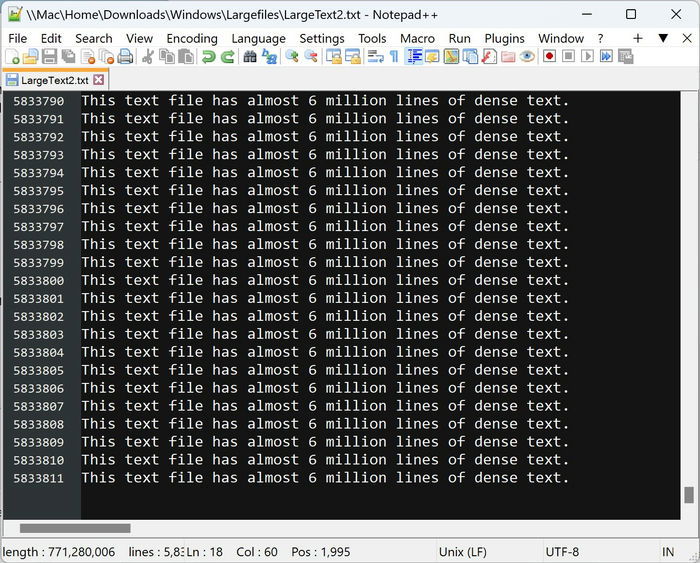Open the Encoding menu

[x=192, y=38]
